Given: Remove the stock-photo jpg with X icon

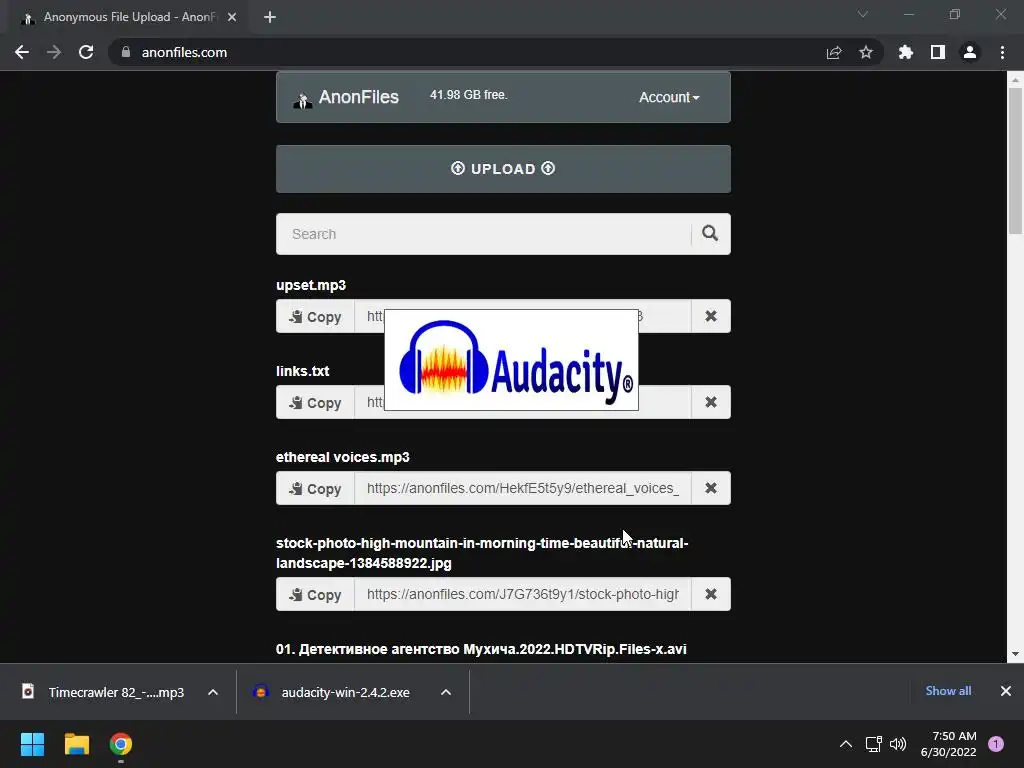Looking at the screenshot, I should (x=711, y=594).
